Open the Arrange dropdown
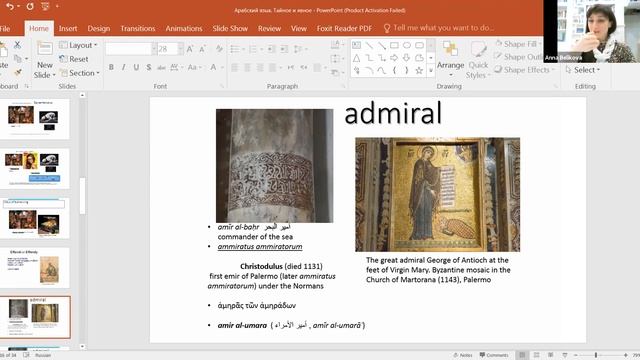Image resolution: width=640 pixels, height=360 pixels. [450, 59]
